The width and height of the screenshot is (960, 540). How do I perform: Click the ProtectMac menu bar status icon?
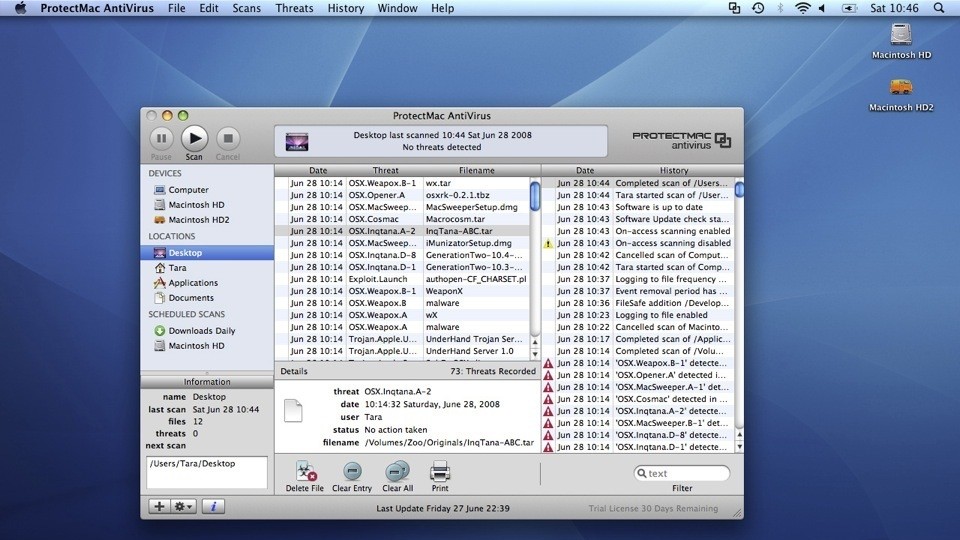pyautogui.click(x=734, y=8)
